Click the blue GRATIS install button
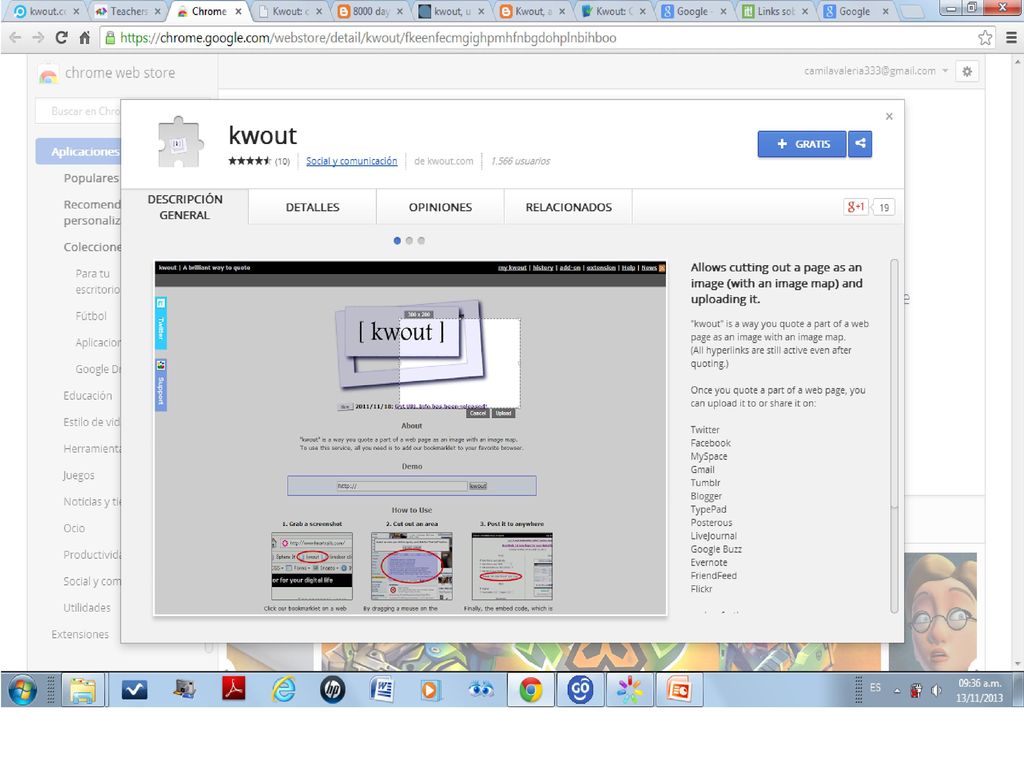Image resolution: width=1024 pixels, height=768 pixels. (x=802, y=144)
